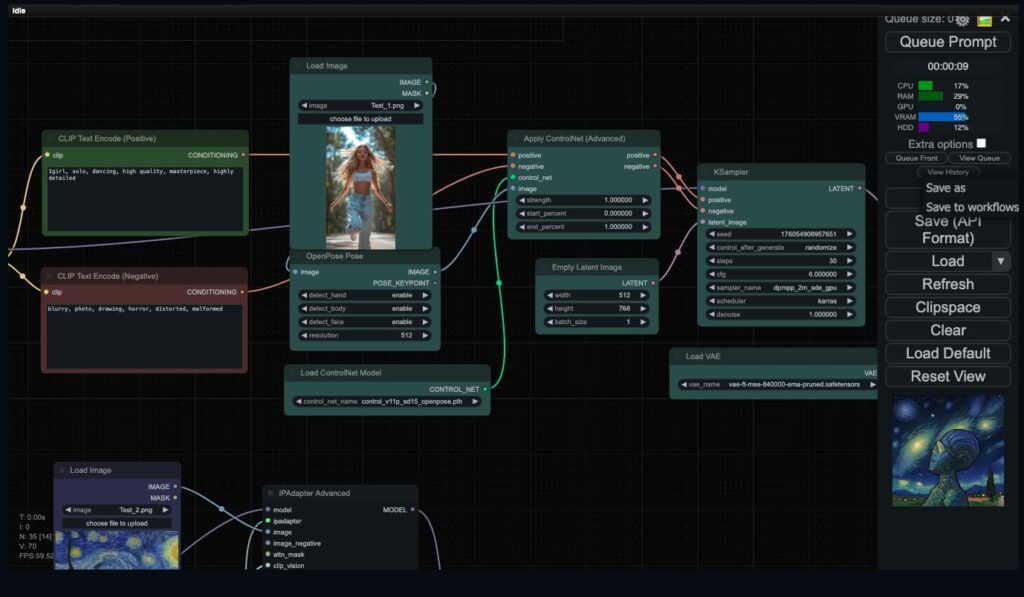Click the denoise value slider in KSampler
Viewport: 1024px width, 597px height.
780,314
